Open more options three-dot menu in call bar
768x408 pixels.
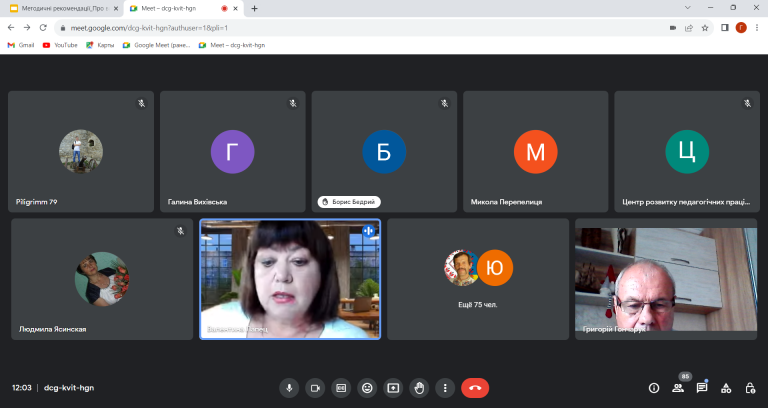point(445,388)
